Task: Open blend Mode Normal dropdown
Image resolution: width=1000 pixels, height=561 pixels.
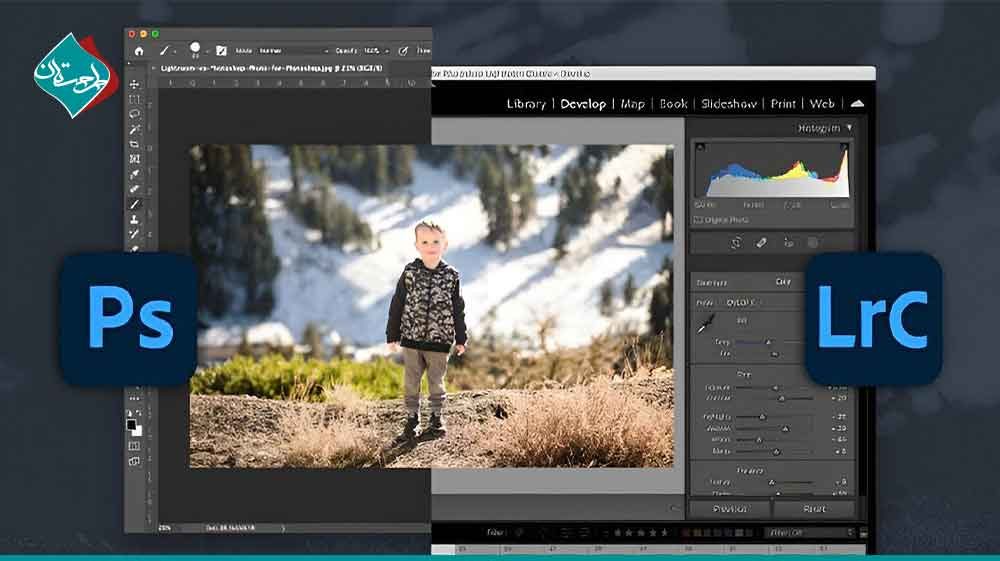Action: (x=294, y=51)
